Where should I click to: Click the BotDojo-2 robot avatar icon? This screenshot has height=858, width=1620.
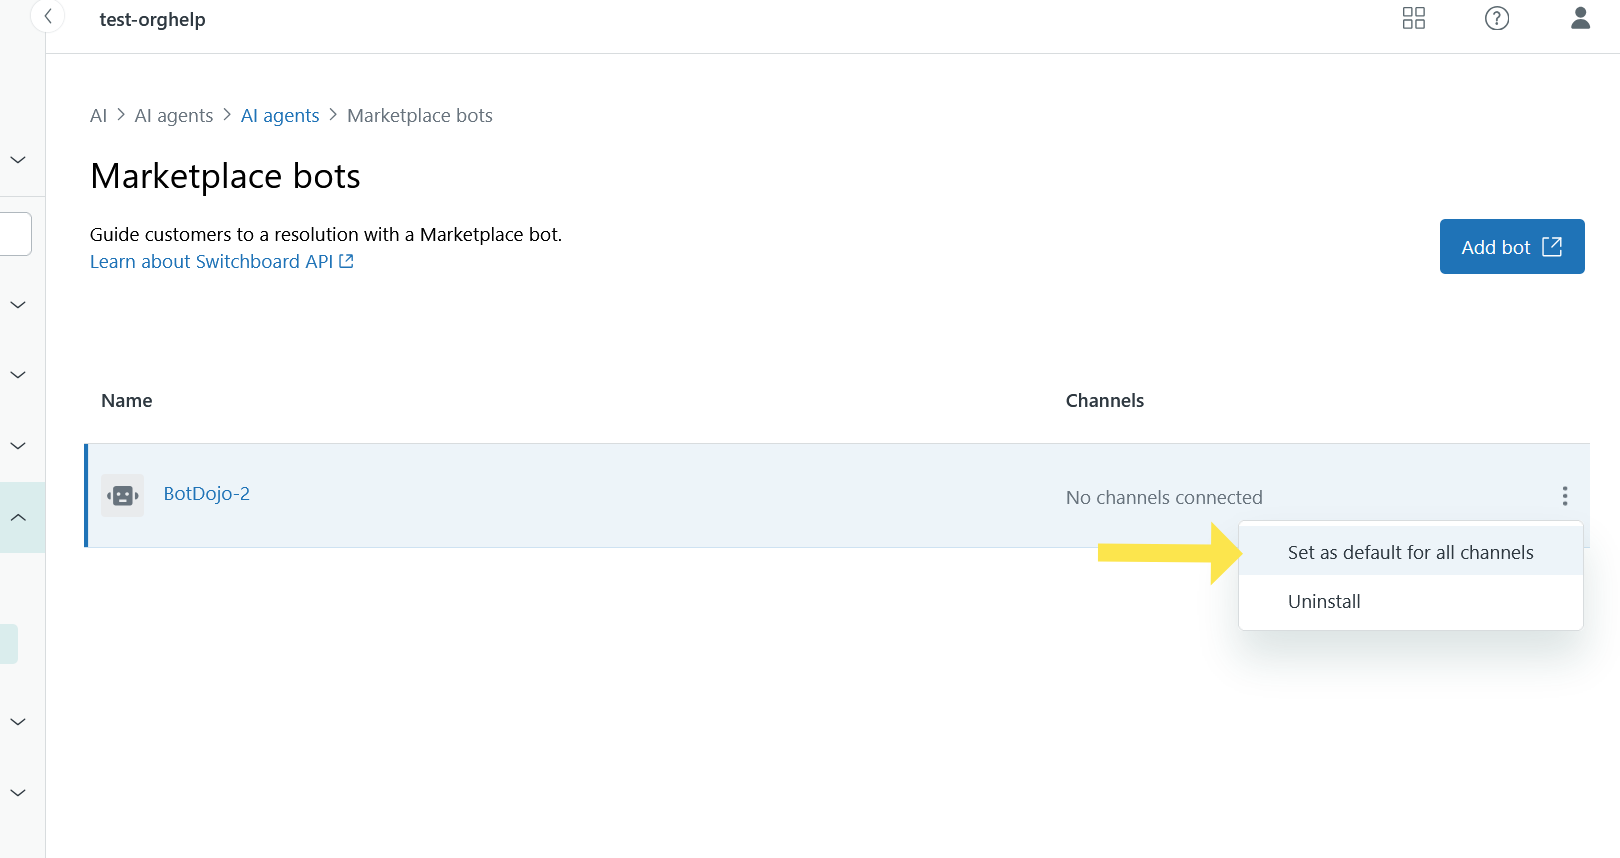pos(123,495)
